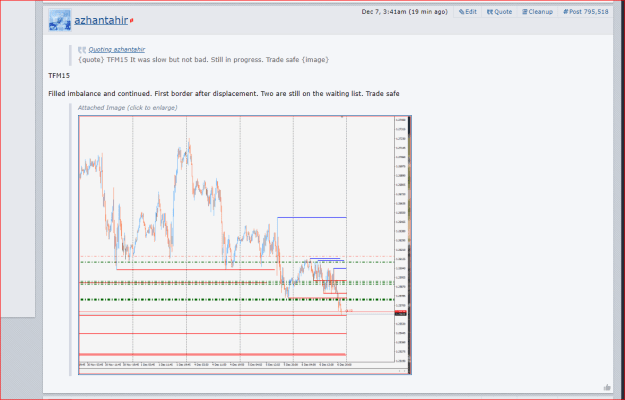This screenshot has height=400, width=625.
Task: Click 'Filled imbalance and continued' sentence
Action: click(x=224, y=94)
